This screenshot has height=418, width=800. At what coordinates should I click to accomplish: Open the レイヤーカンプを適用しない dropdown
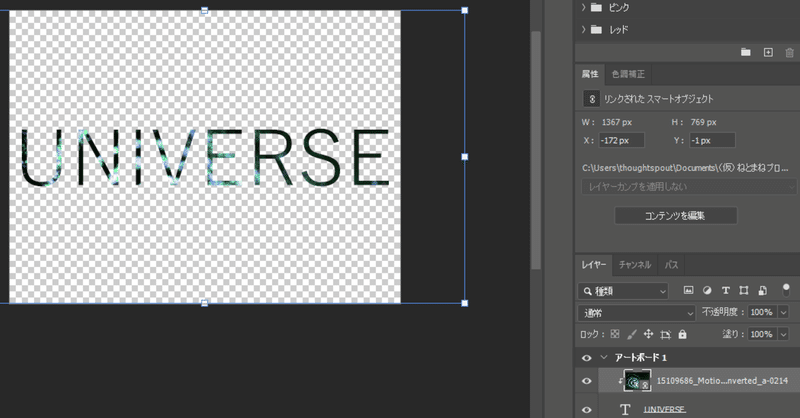pos(689,186)
